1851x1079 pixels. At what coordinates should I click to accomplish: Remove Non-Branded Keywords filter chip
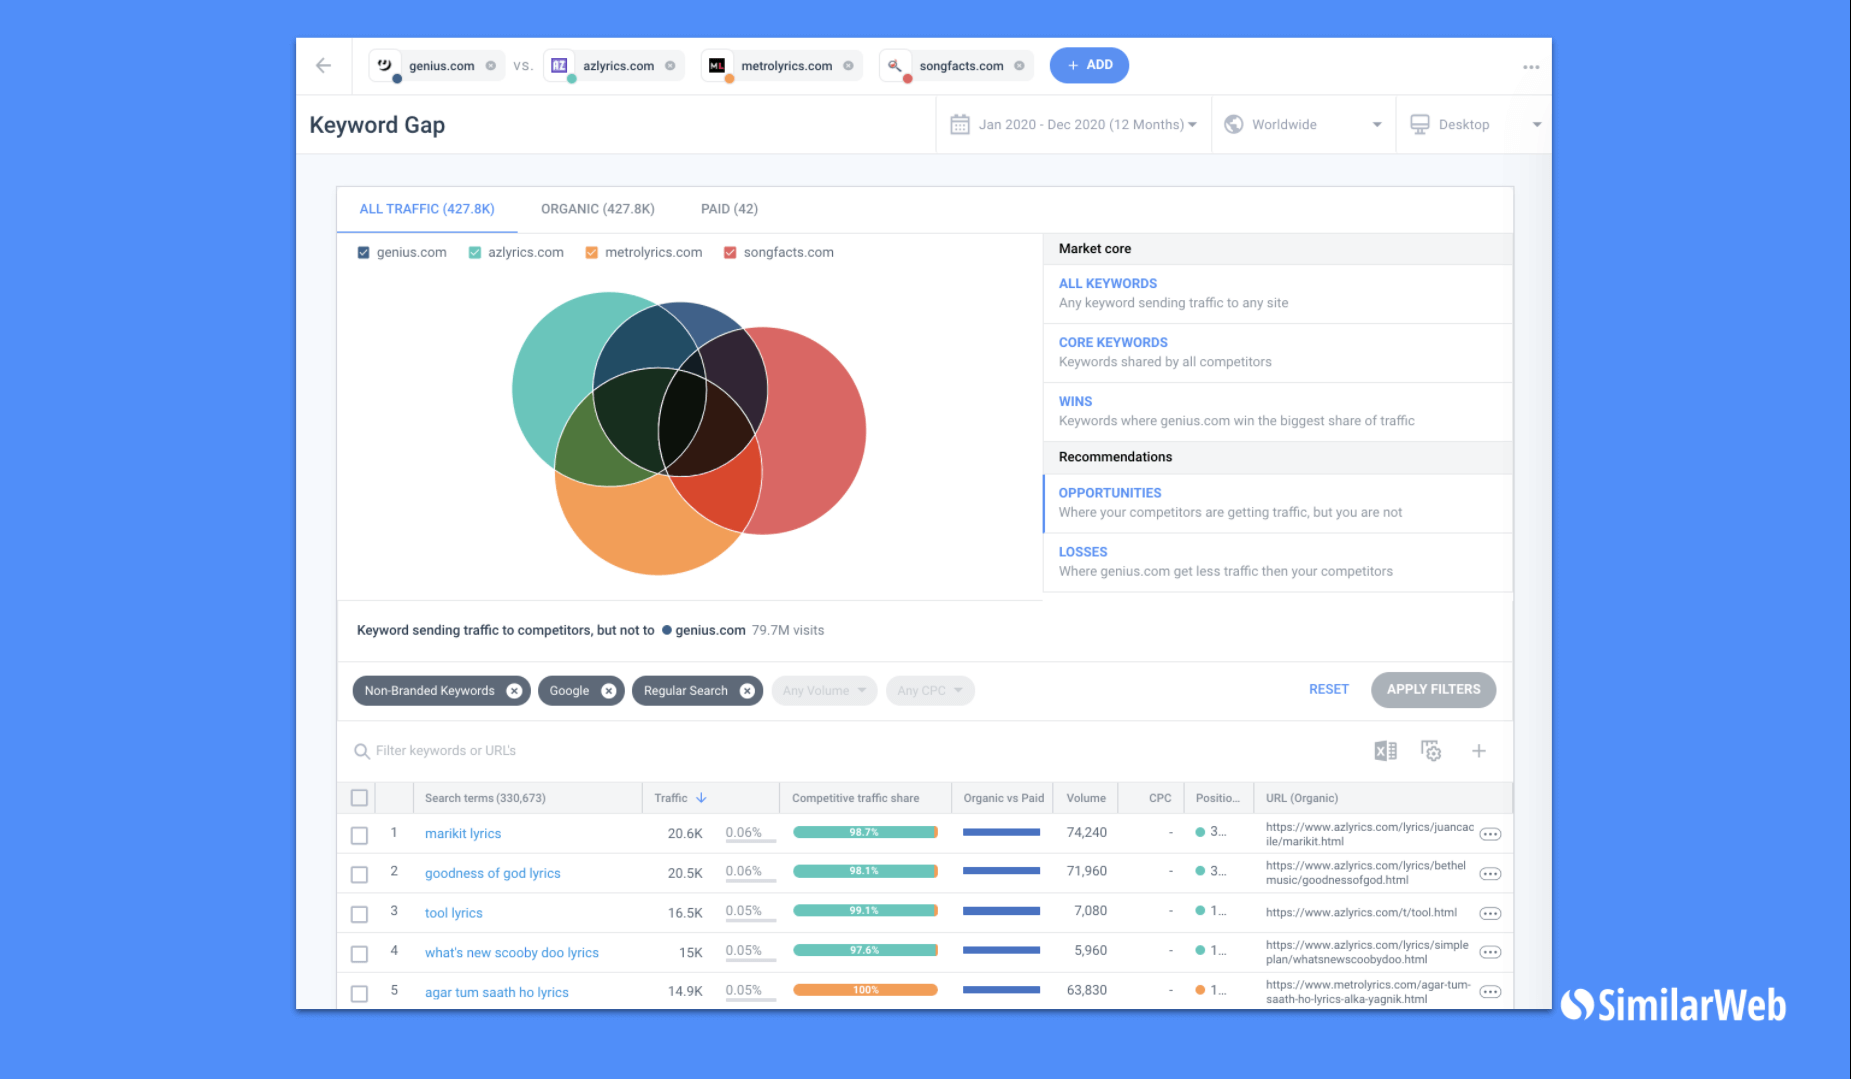[x=514, y=691]
